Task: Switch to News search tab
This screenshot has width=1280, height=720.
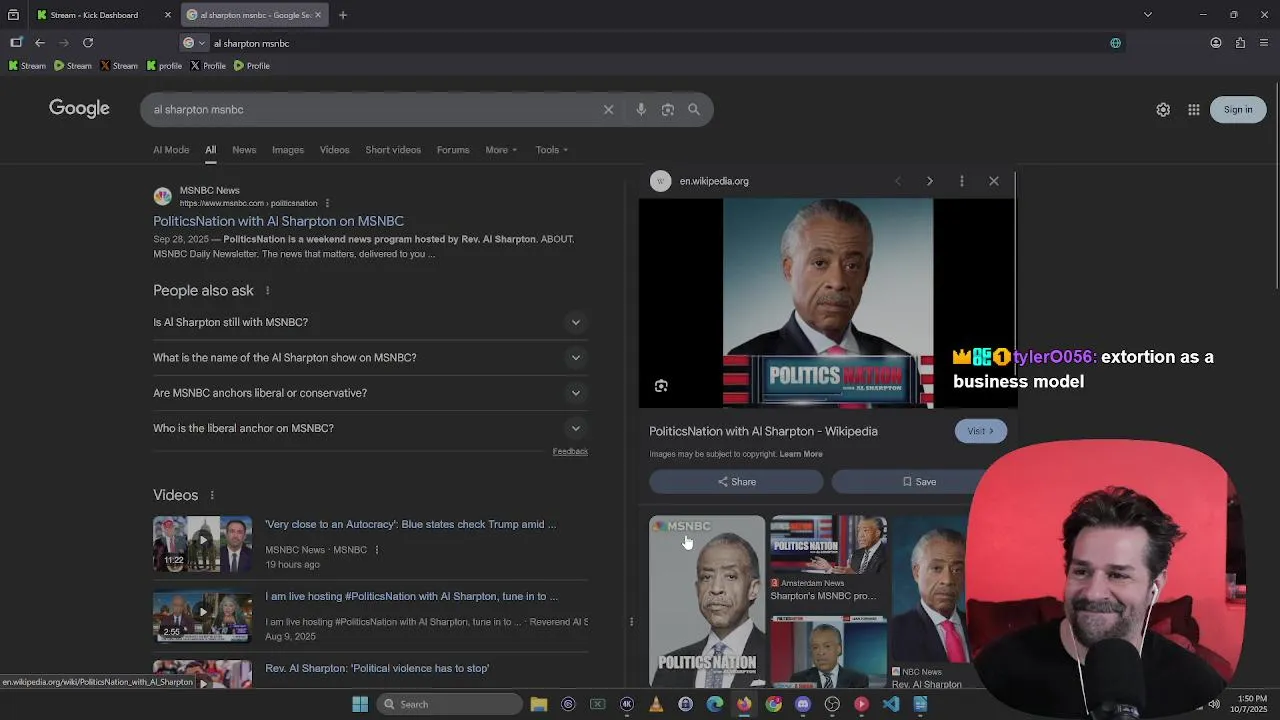Action: [244, 150]
